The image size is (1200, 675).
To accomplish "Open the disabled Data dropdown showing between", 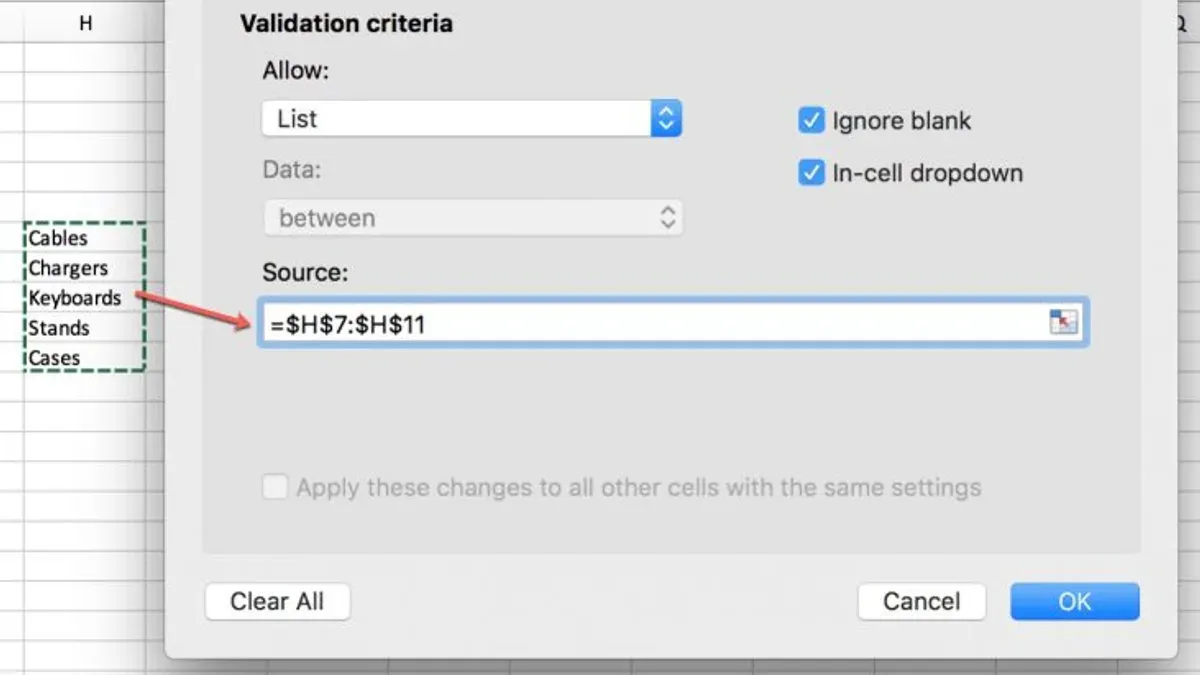I will (x=473, y=218).
